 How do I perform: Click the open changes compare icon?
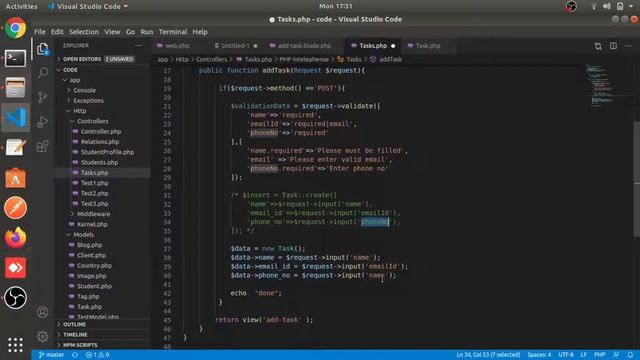[598, 46]
